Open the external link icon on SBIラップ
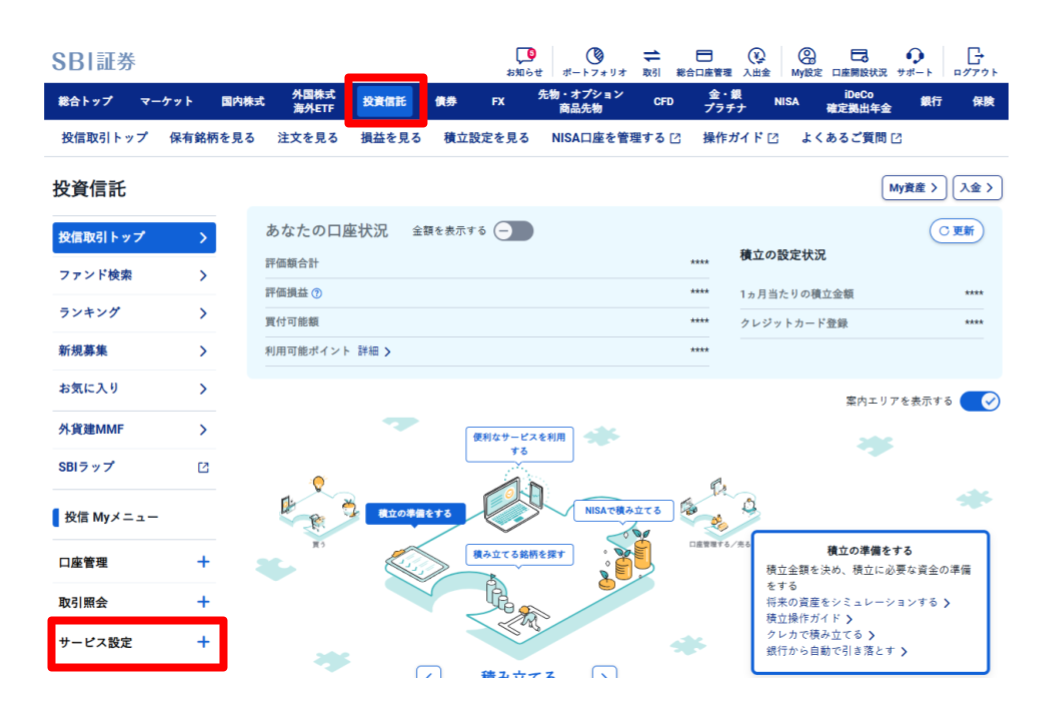 [203, 467]
